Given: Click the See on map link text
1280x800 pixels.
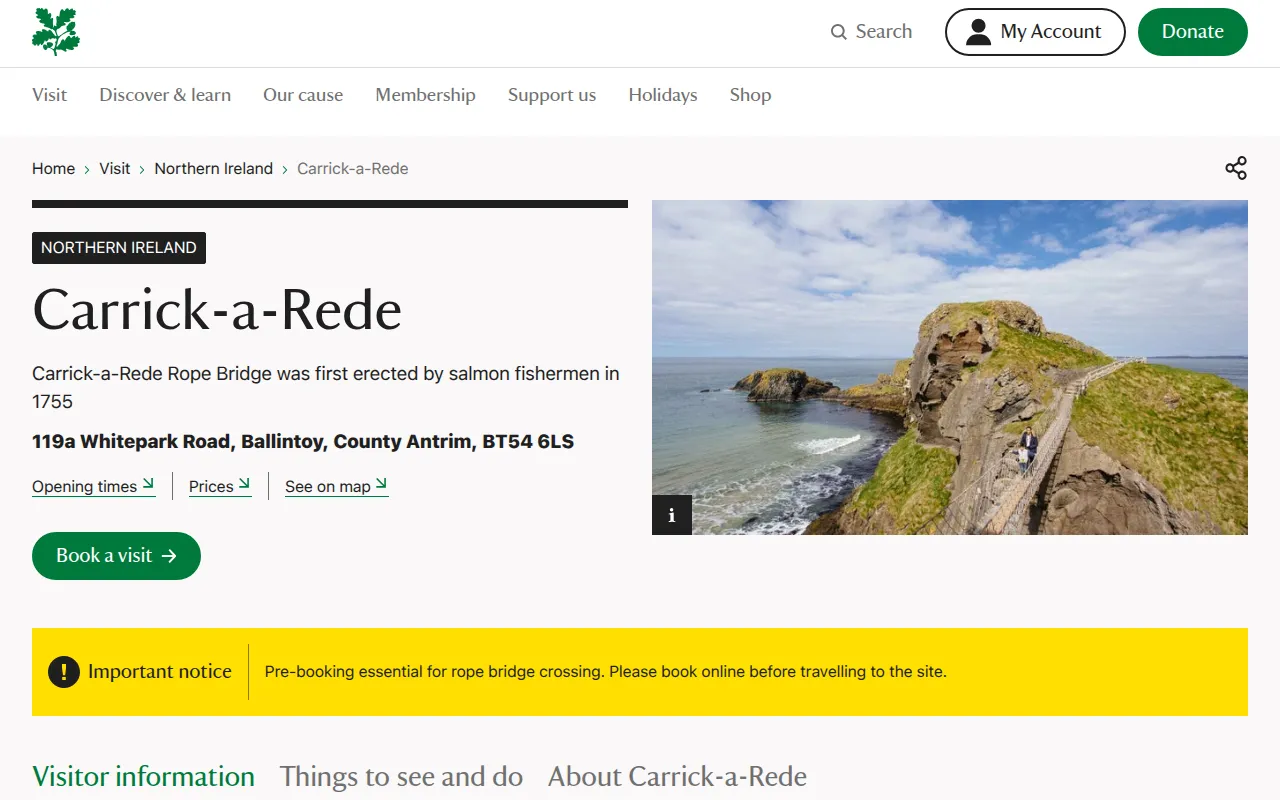Looking at the screenshot, I should click(328, 487).
